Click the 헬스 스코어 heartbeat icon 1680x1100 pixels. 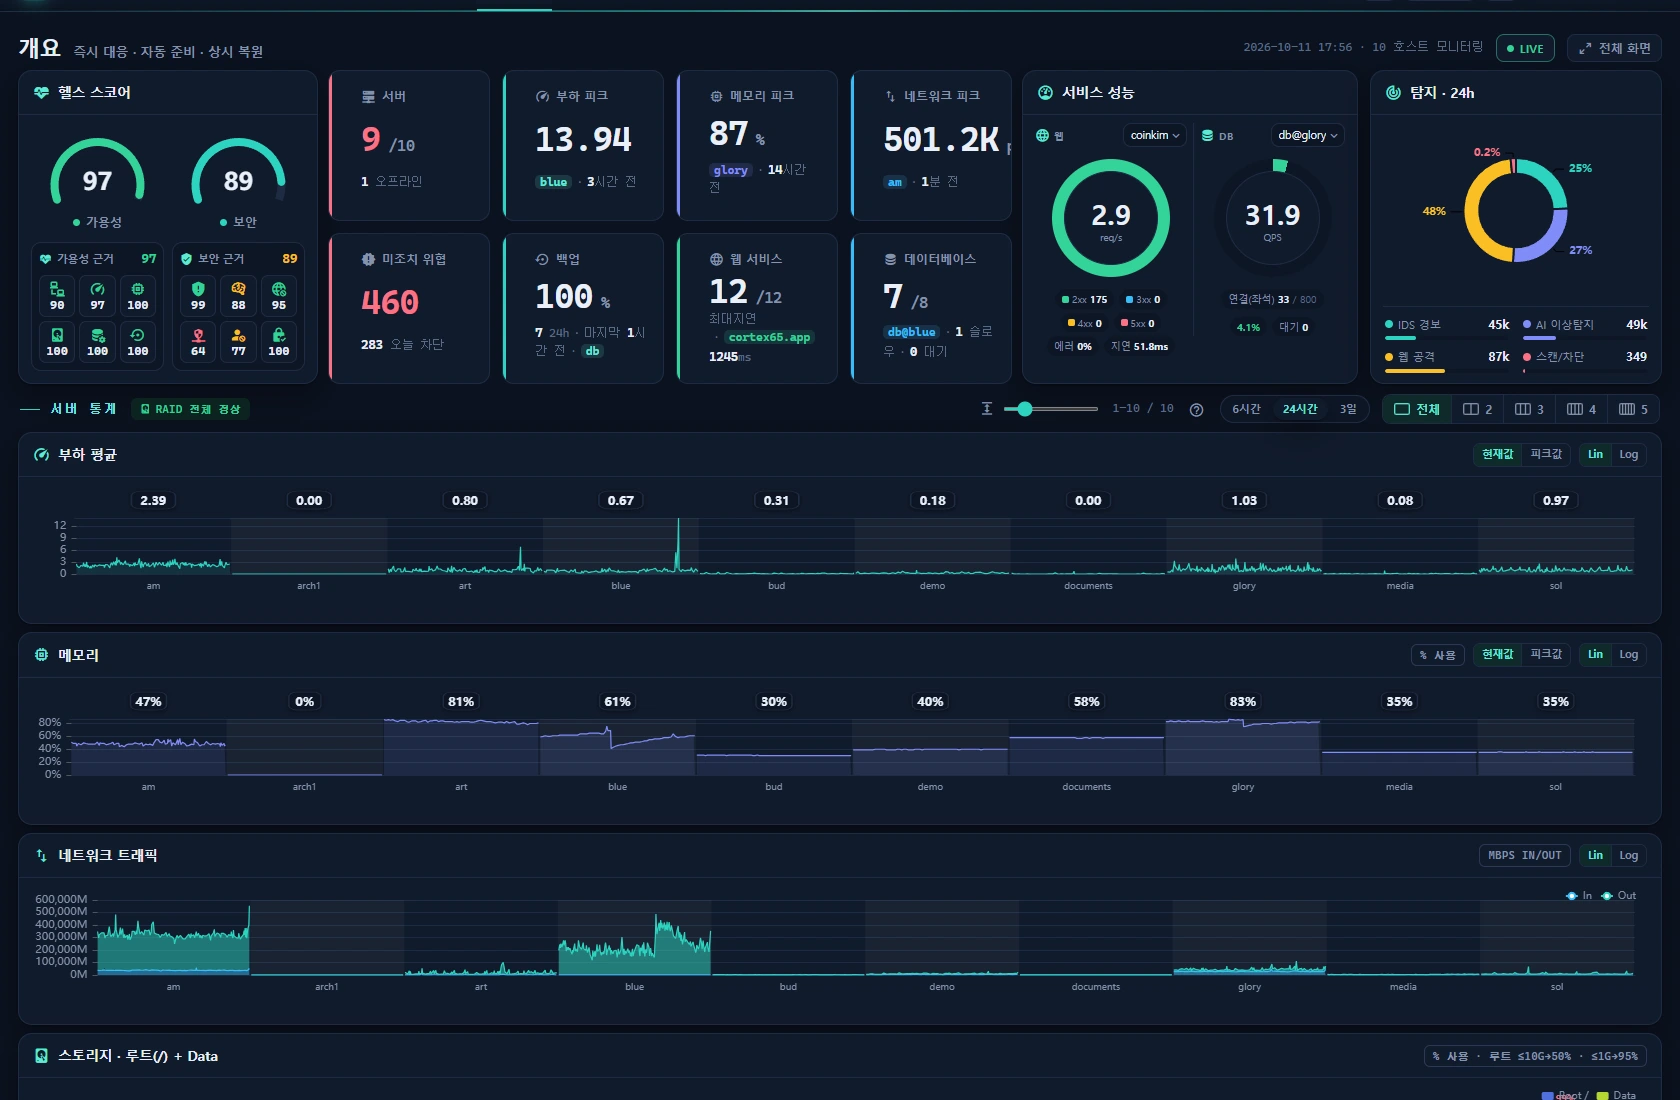(x=41, y=92)
